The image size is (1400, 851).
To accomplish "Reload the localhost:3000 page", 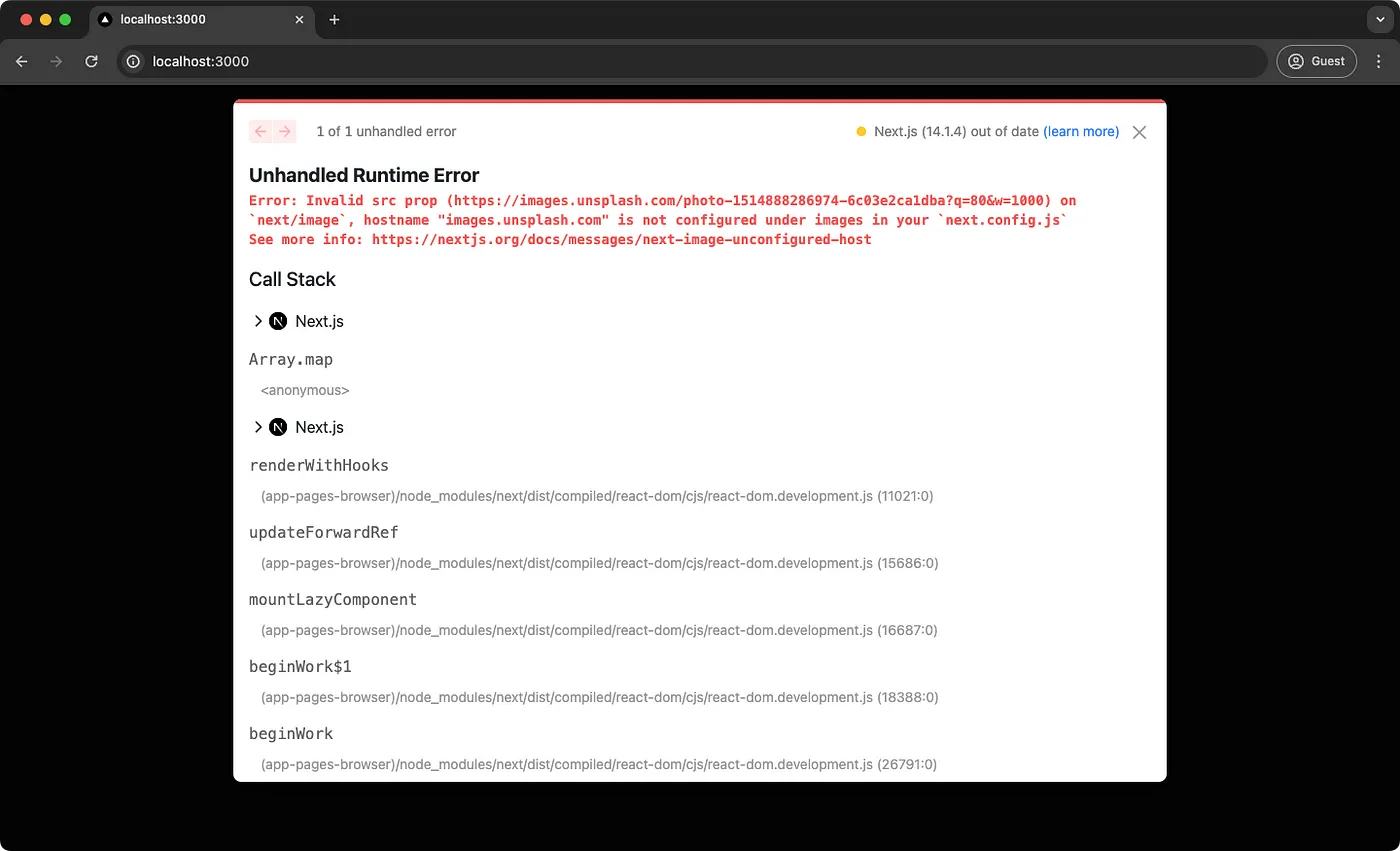I will tap(91, 61).
